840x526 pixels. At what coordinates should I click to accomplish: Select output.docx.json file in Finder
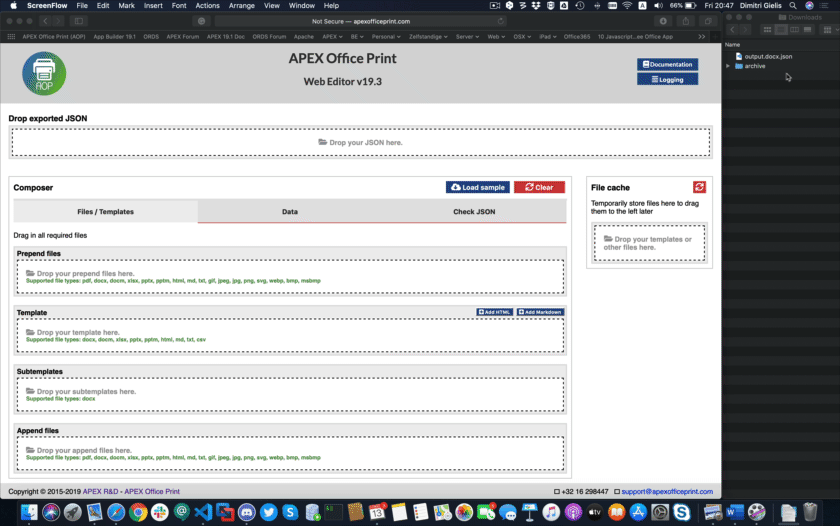[768, 56]
